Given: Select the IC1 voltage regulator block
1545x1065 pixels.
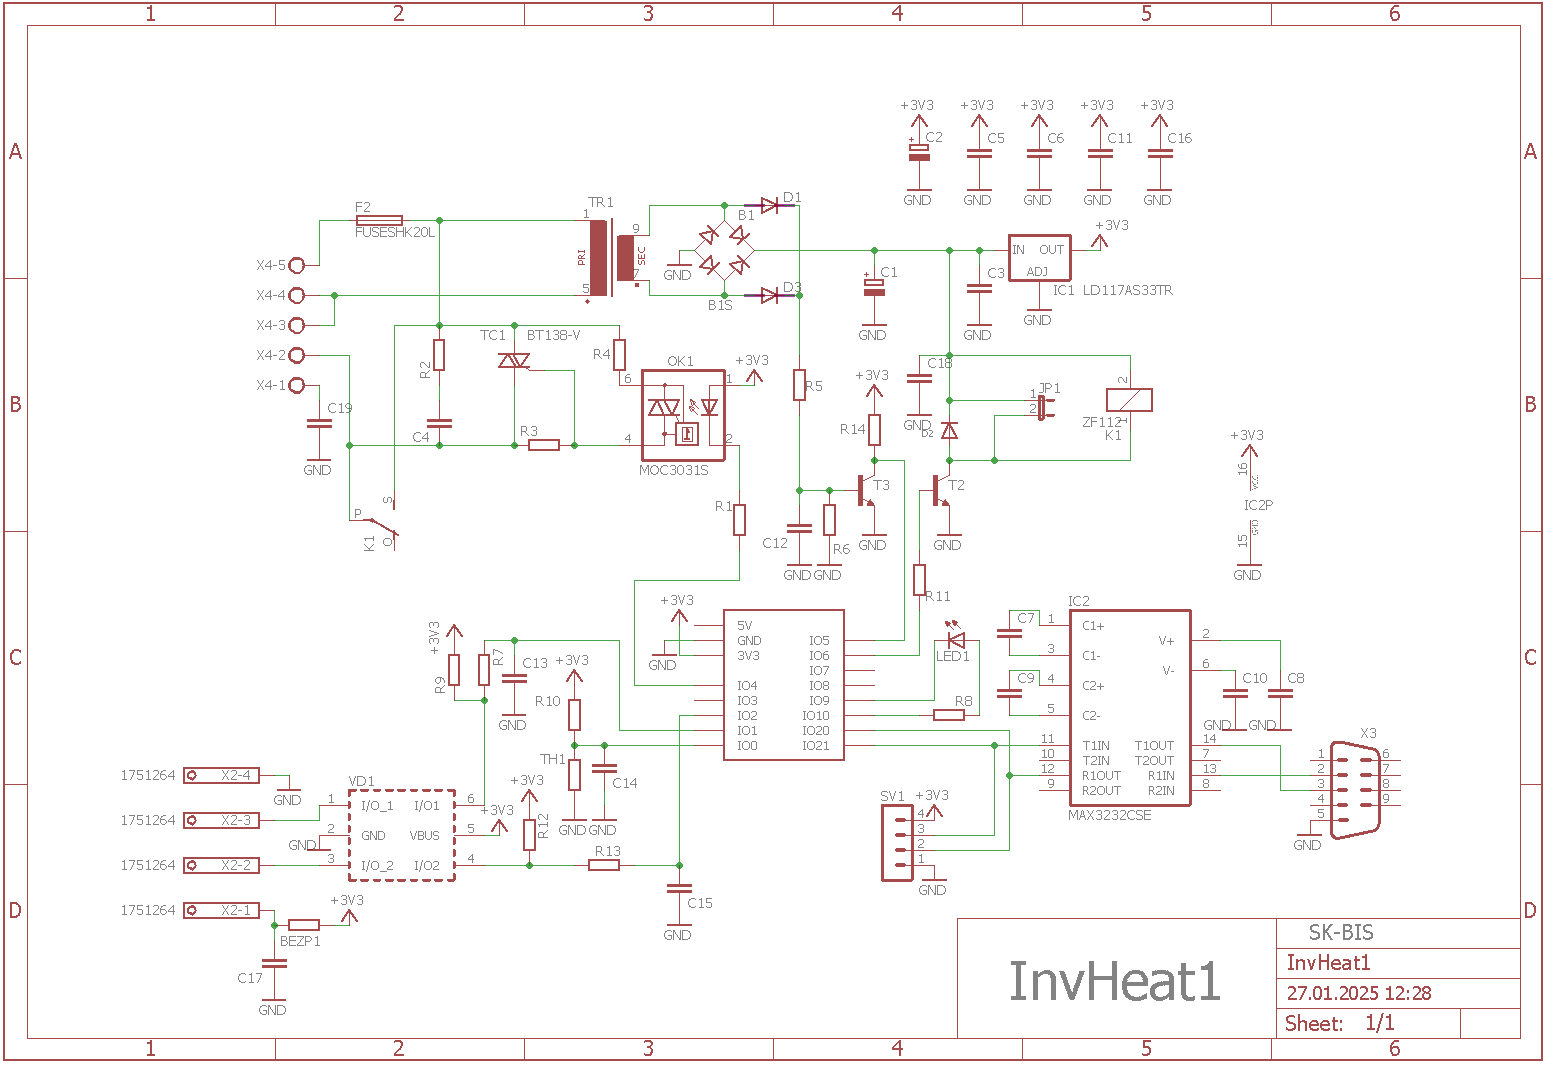Looking at the screenshot, I should [x=1039, y=258].
